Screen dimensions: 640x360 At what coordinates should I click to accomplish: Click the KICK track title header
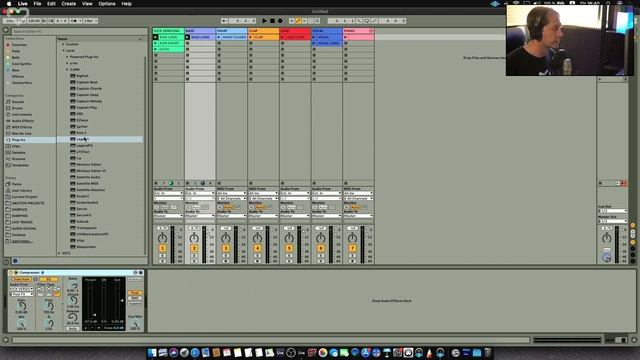(x=168, y=31)
